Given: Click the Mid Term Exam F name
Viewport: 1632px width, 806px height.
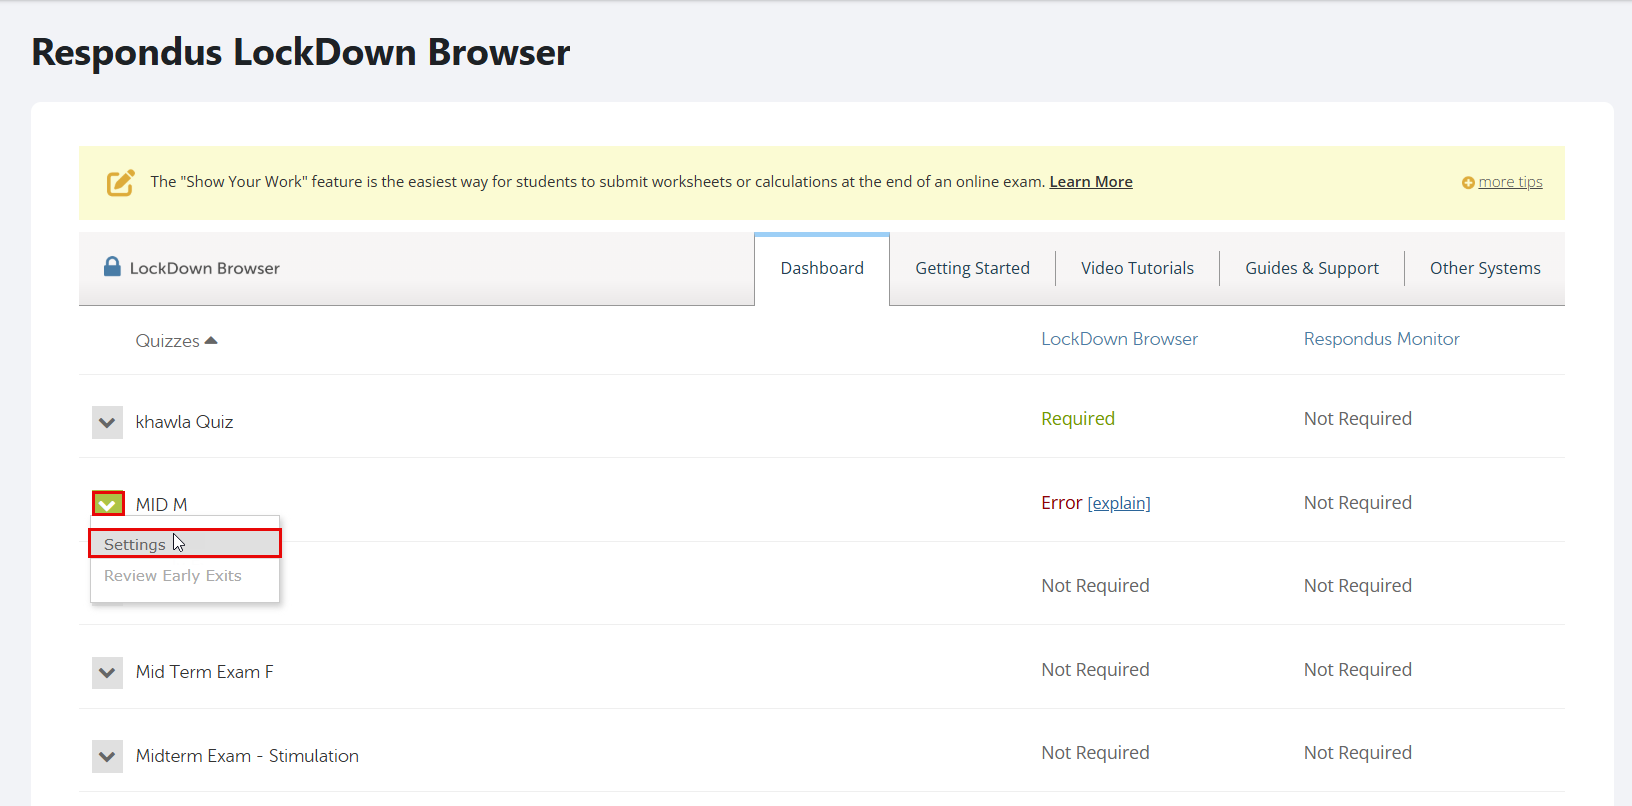Looking at the screenshot, I should pyautogui.click(x=205, y=672).
